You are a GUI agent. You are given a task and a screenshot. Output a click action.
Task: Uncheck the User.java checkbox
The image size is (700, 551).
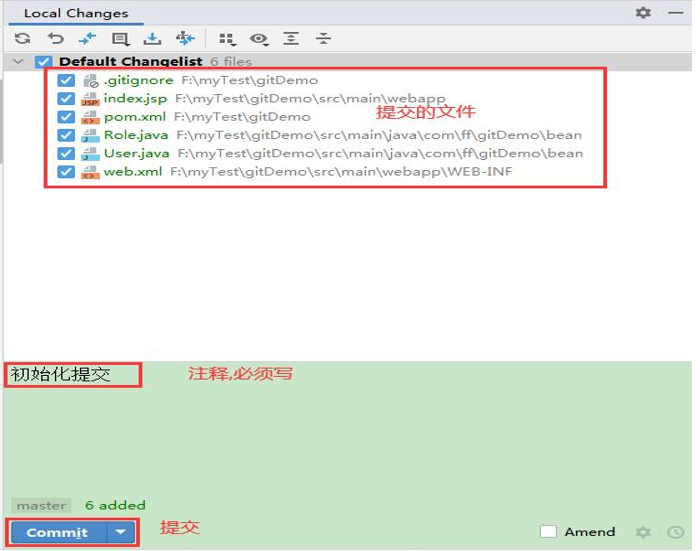66,154
